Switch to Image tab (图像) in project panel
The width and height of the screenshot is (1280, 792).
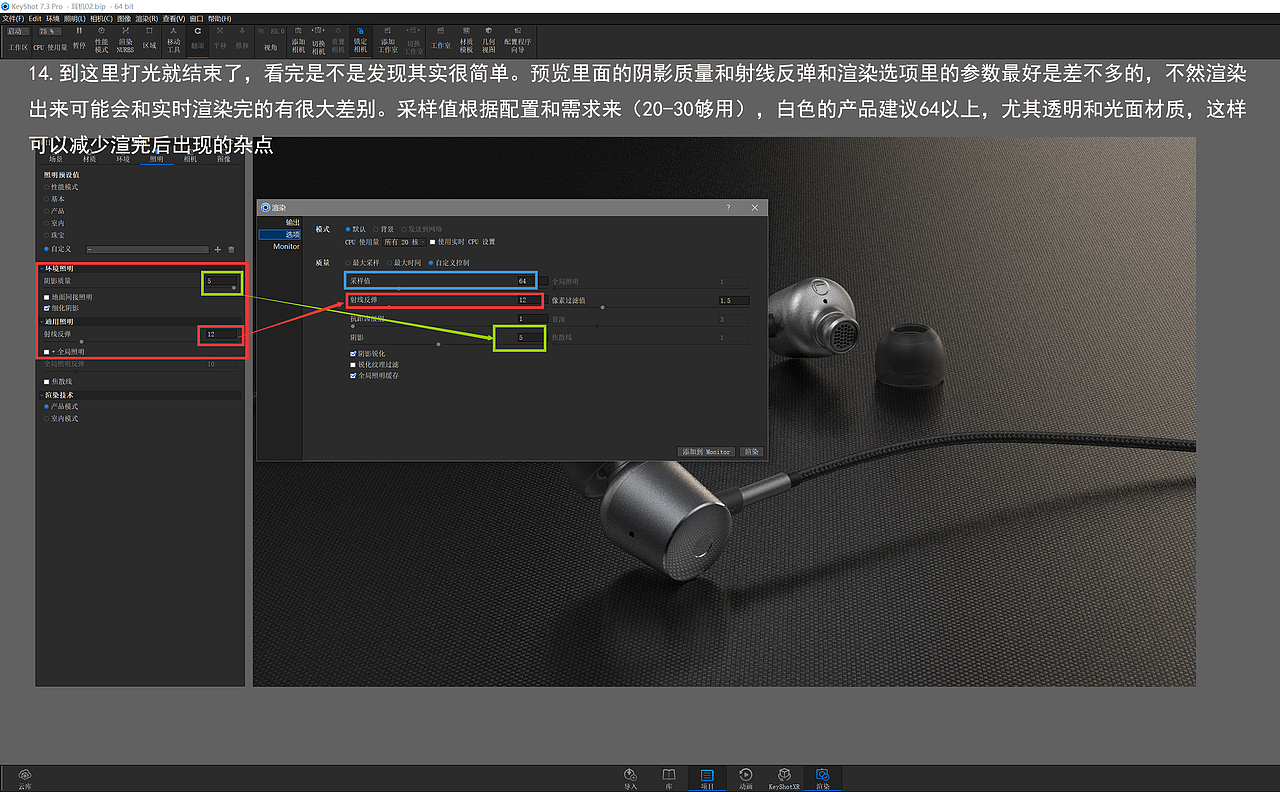click(223, 159)
